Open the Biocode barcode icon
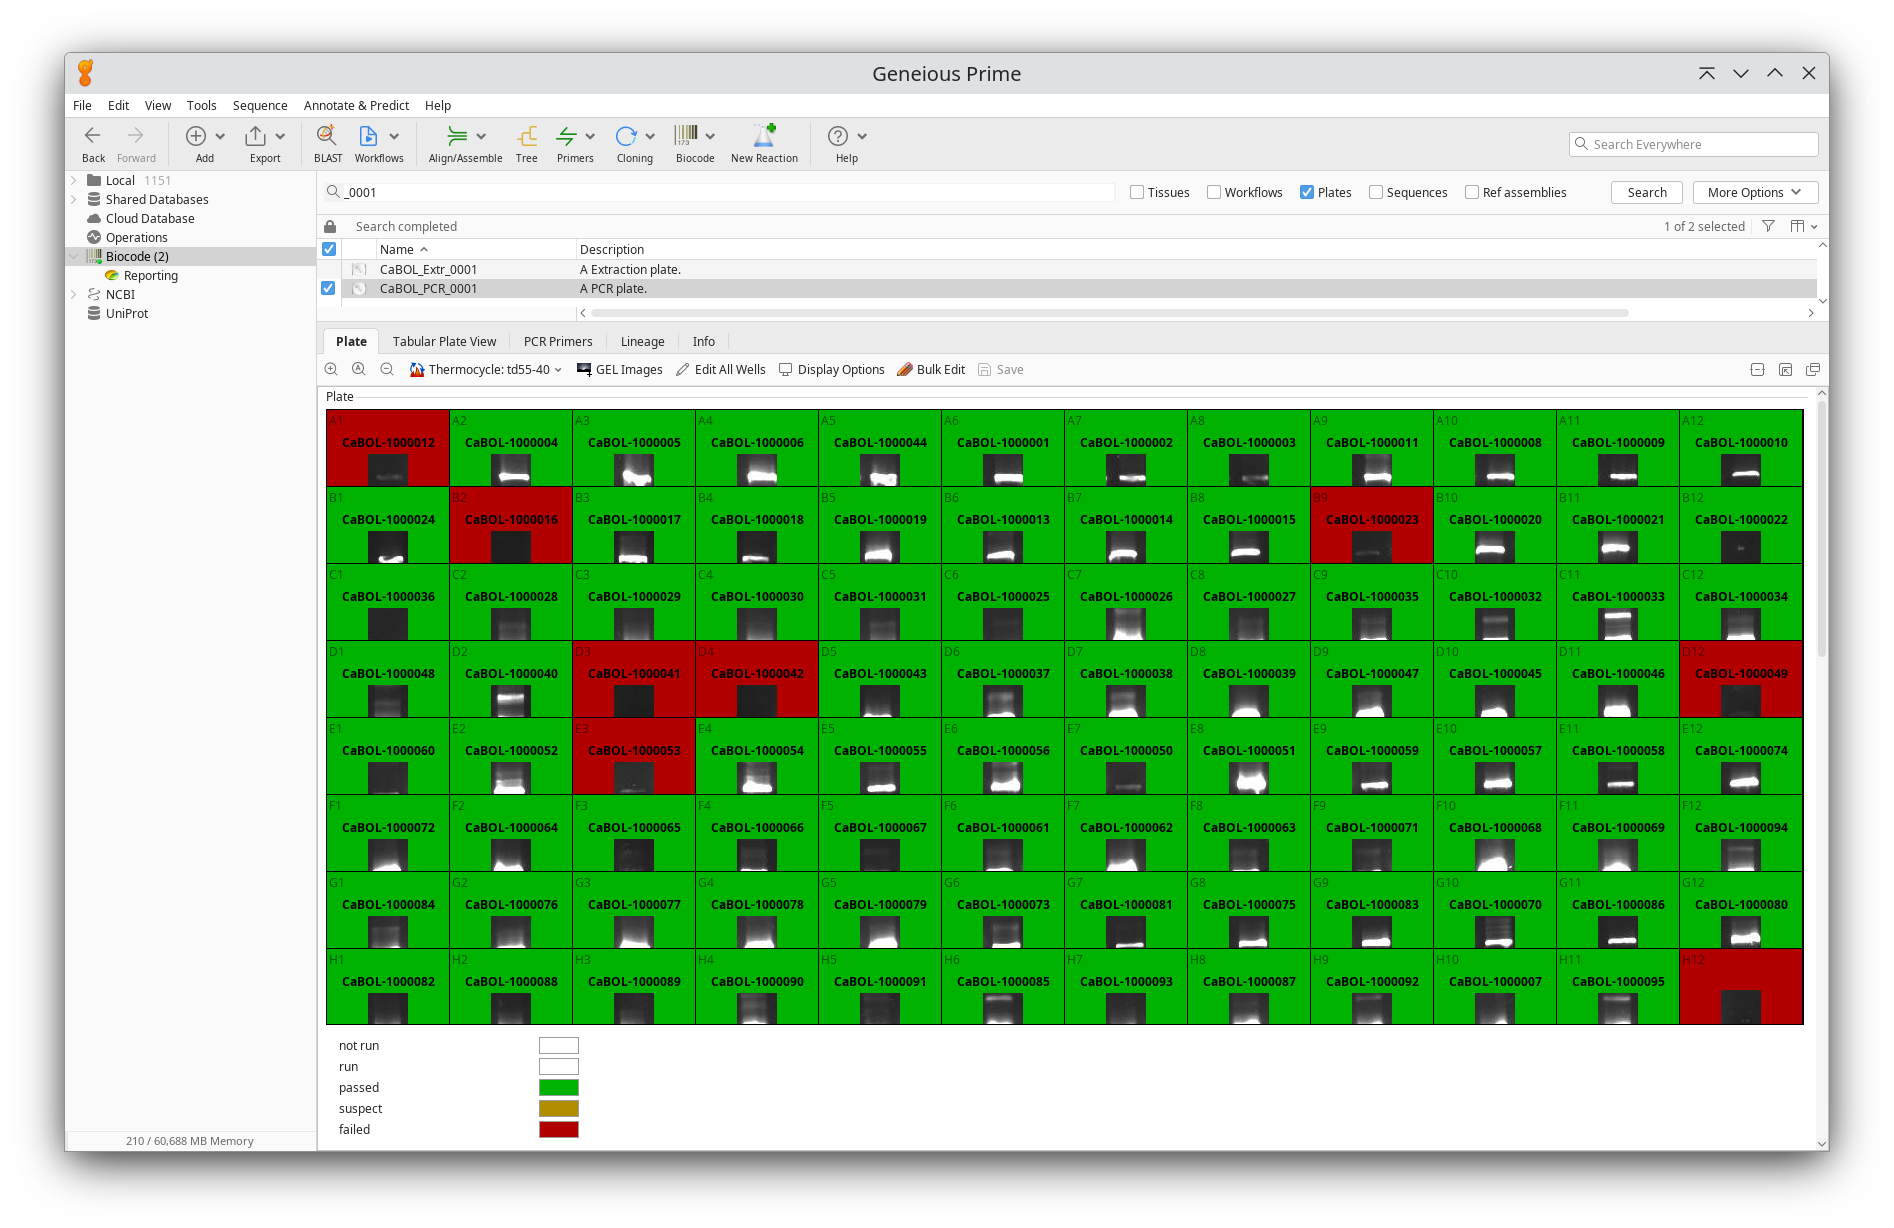 pos(686,137)
